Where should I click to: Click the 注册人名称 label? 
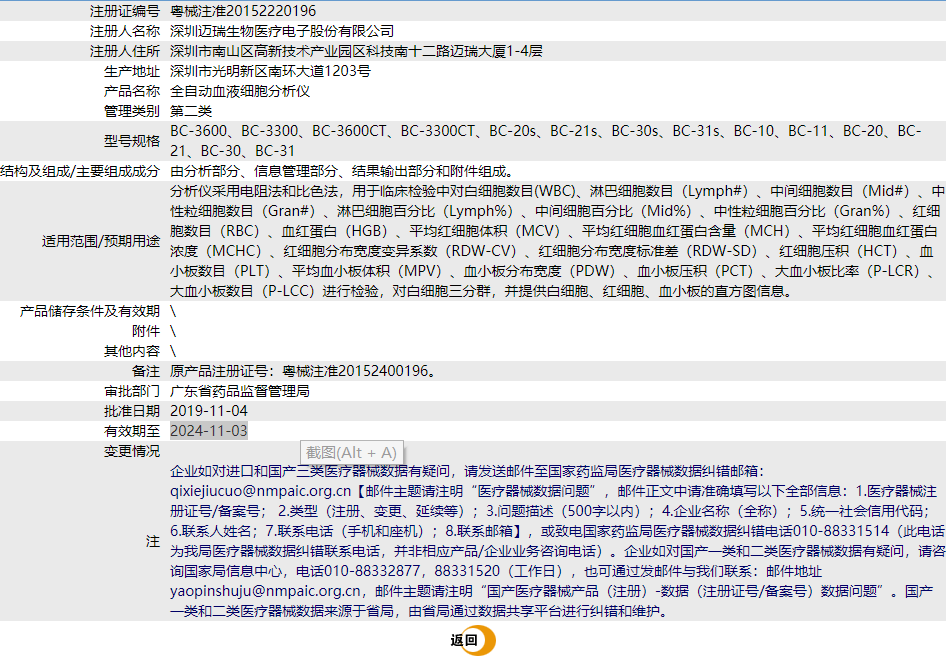coord(125,31)
